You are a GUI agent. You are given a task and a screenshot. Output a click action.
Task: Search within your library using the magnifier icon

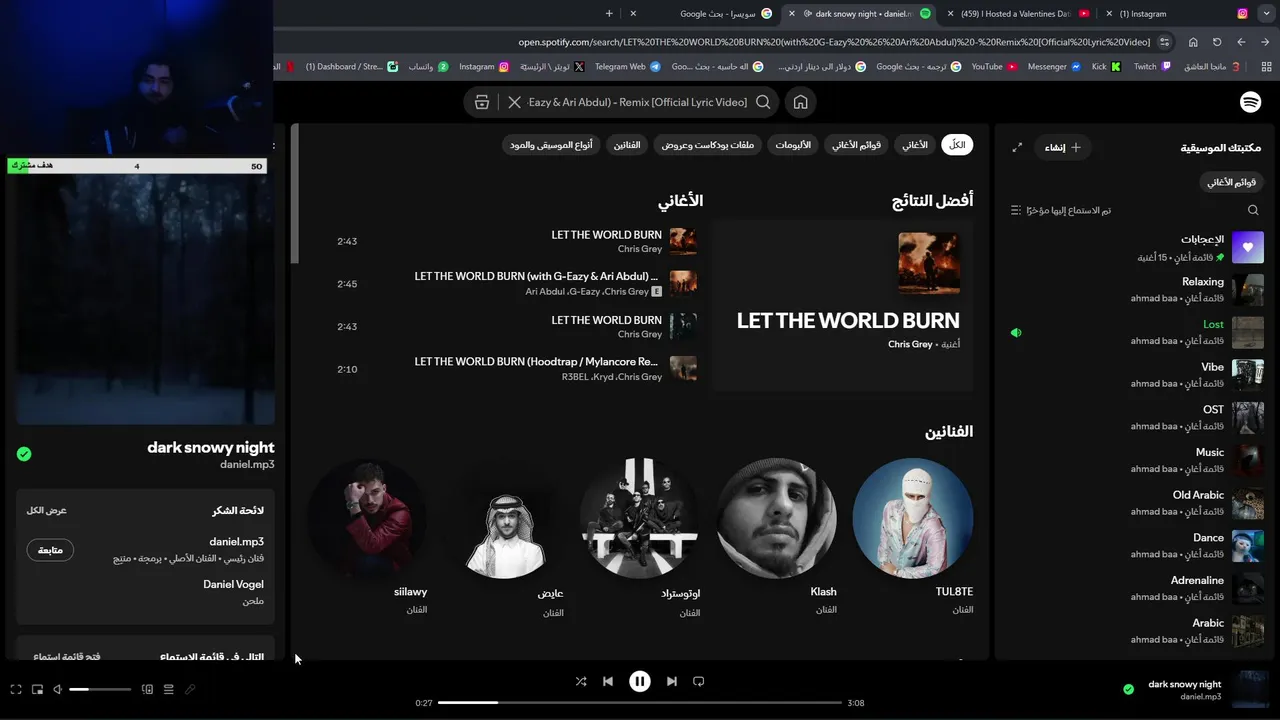(x=1253, y=210)
